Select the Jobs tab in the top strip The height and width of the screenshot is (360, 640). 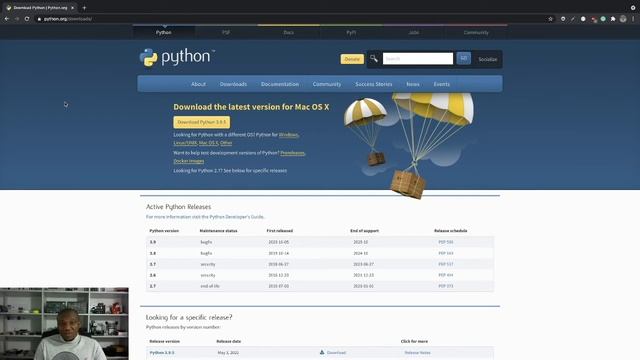click(413, 32)
